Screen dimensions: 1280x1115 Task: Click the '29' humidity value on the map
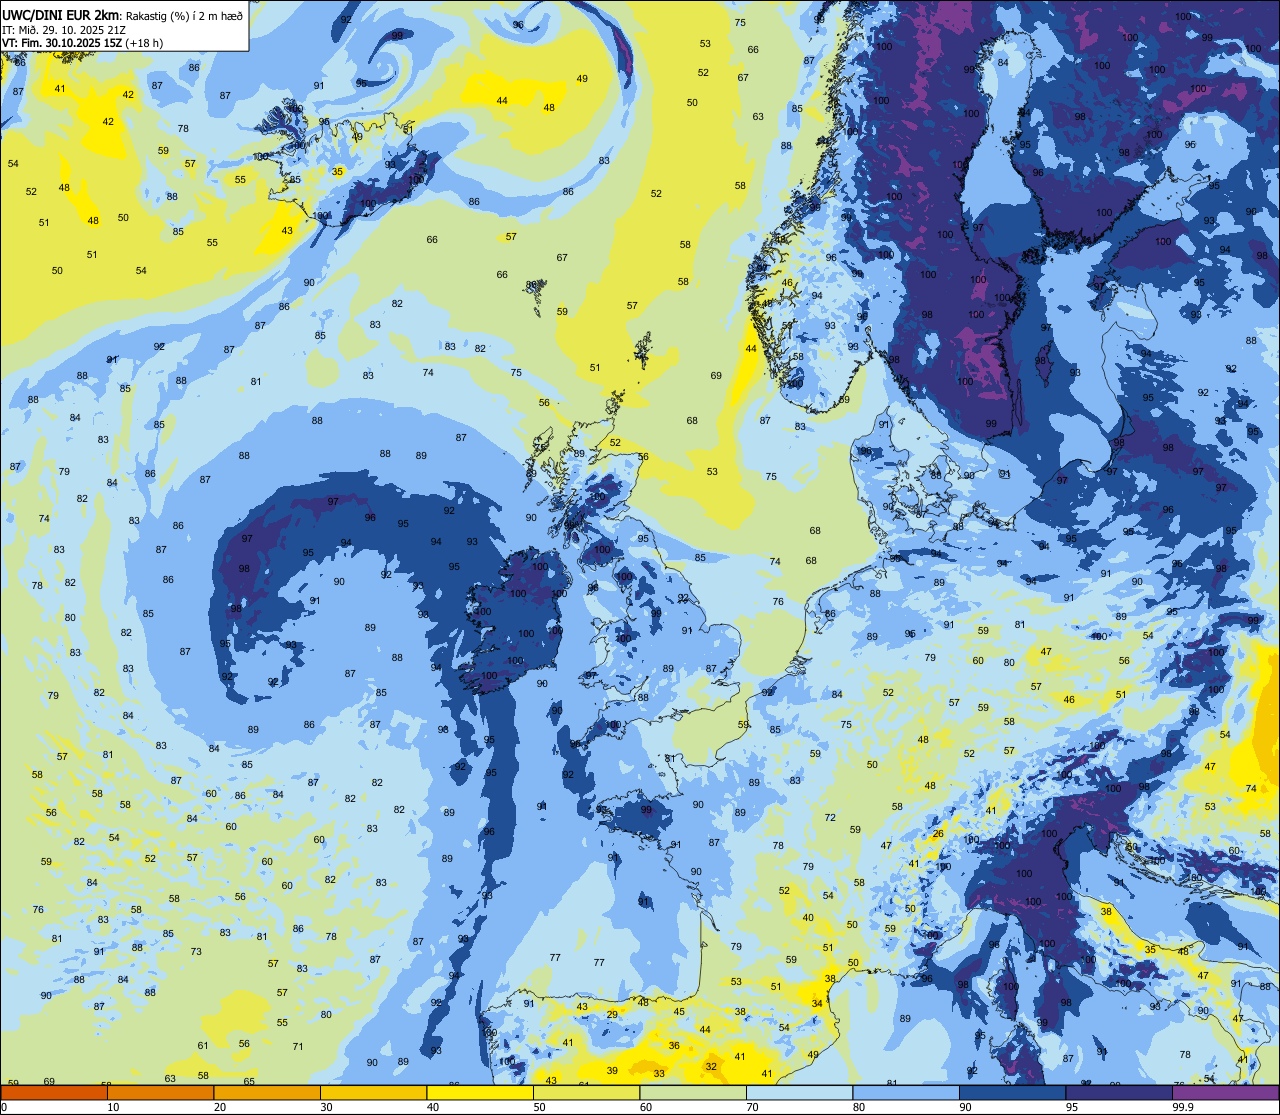click(x=612, y=1014)
